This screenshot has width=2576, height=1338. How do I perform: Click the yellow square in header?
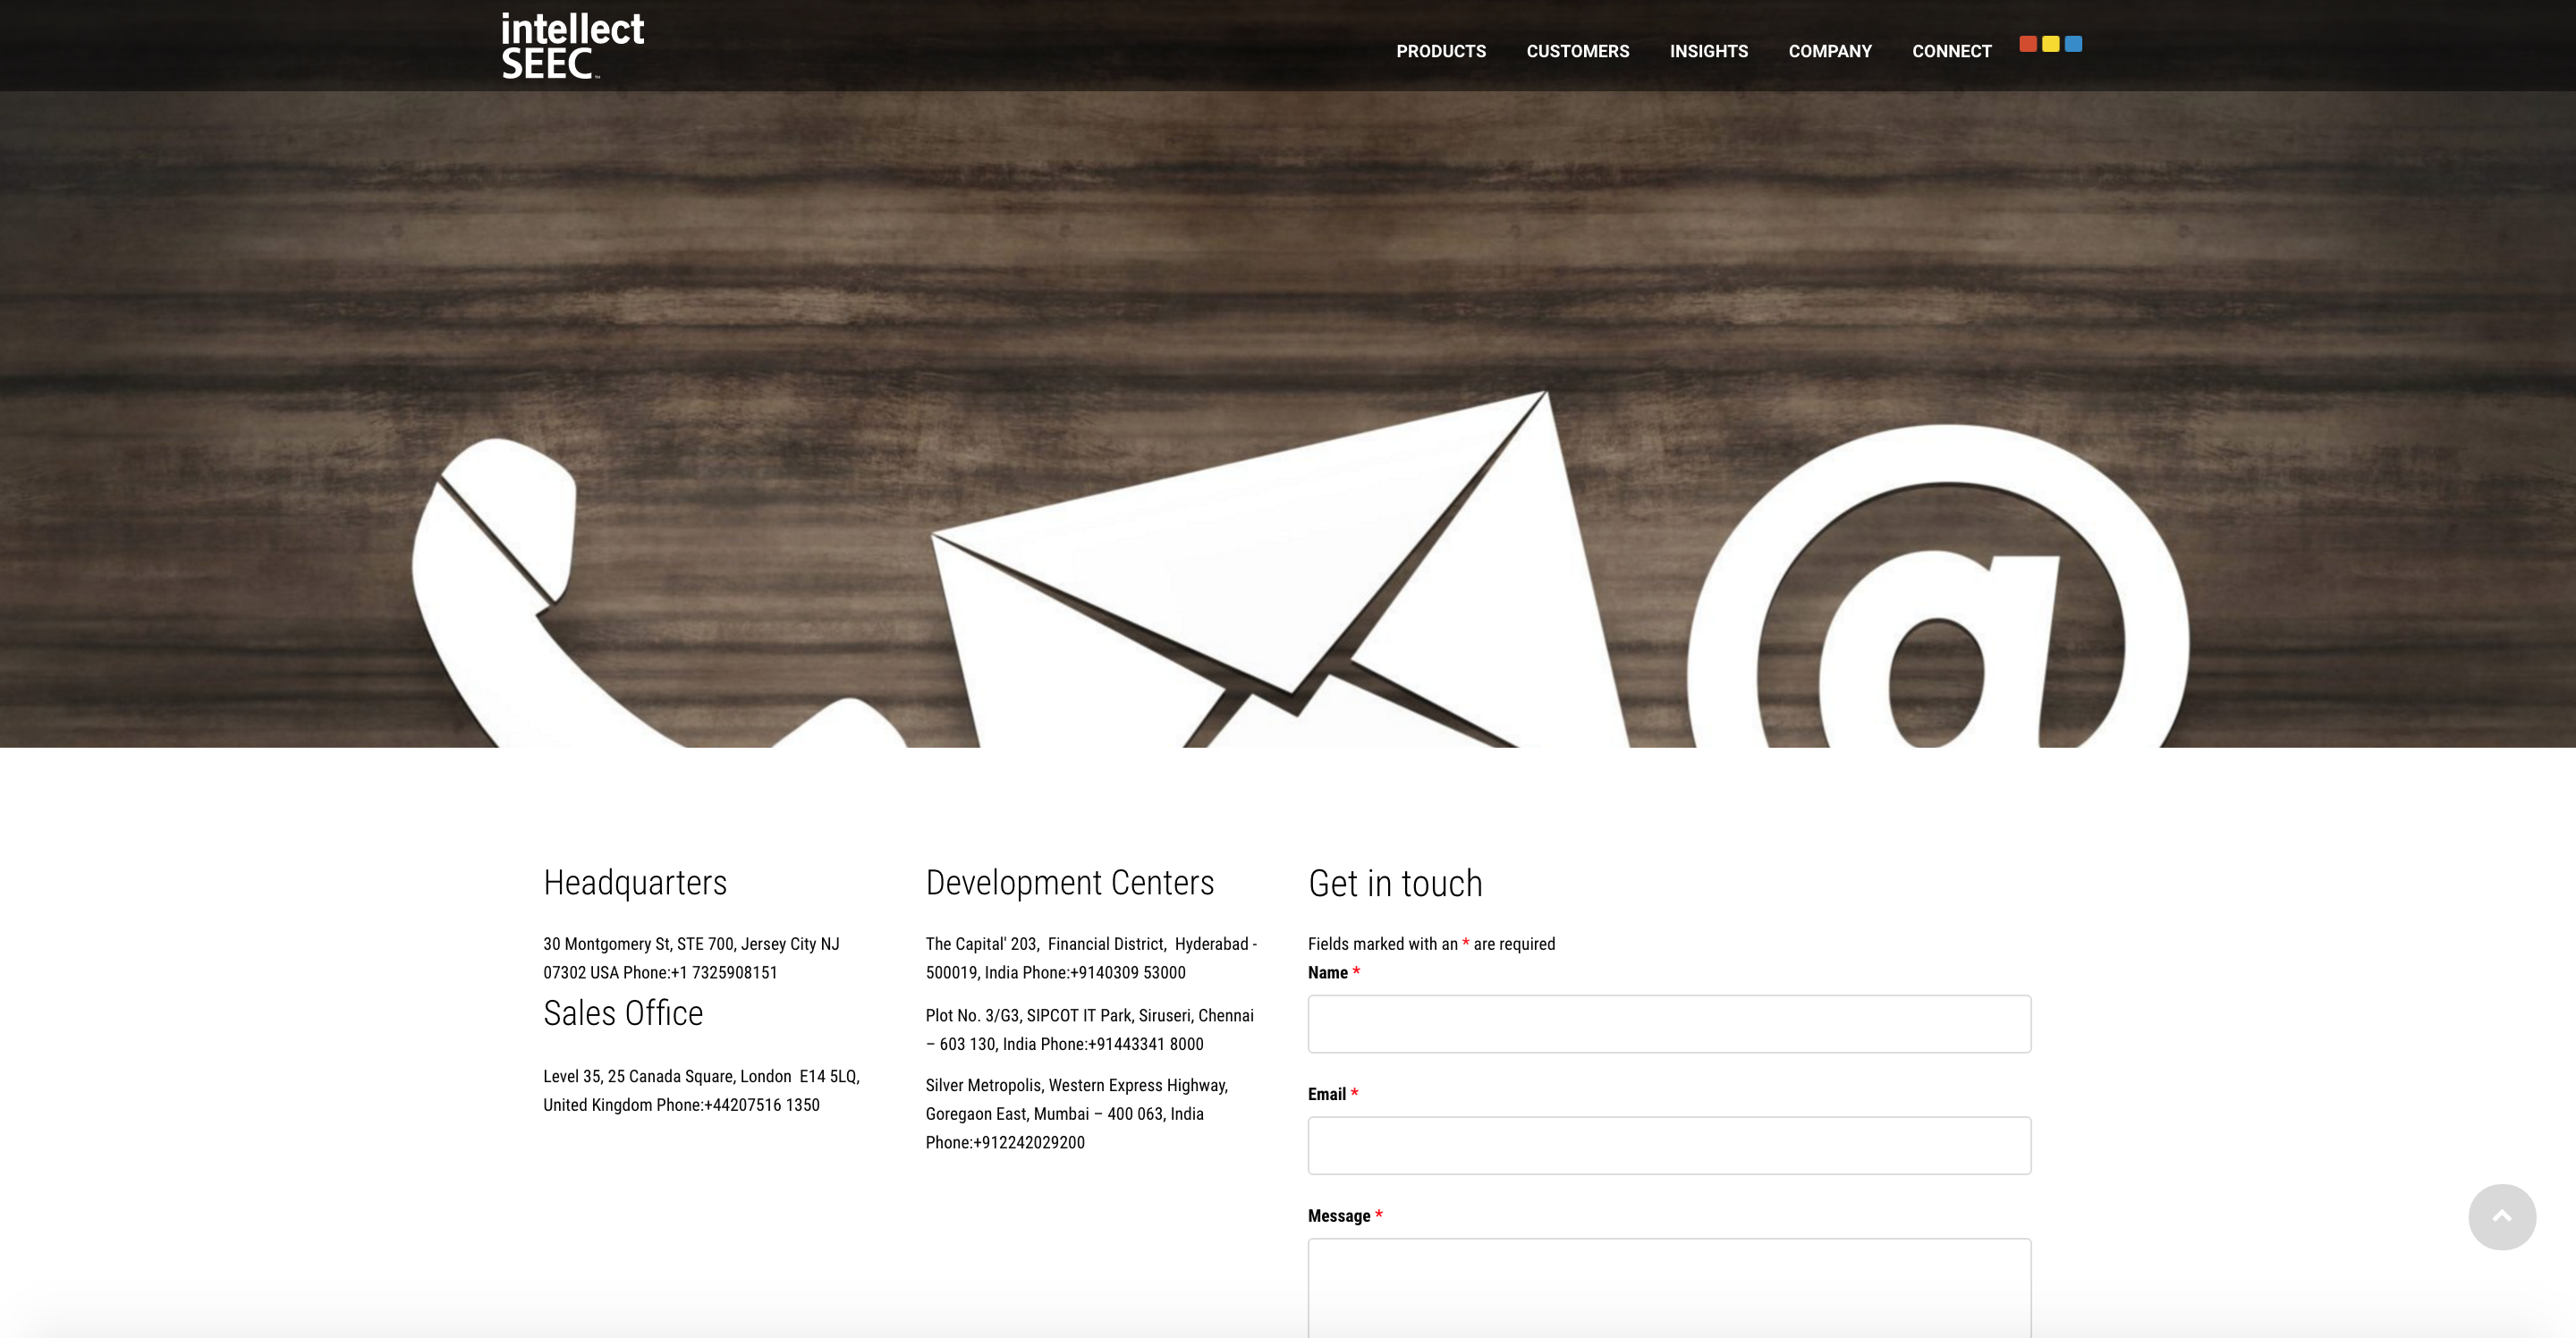pyautogui.click(x=2050, y=44)
